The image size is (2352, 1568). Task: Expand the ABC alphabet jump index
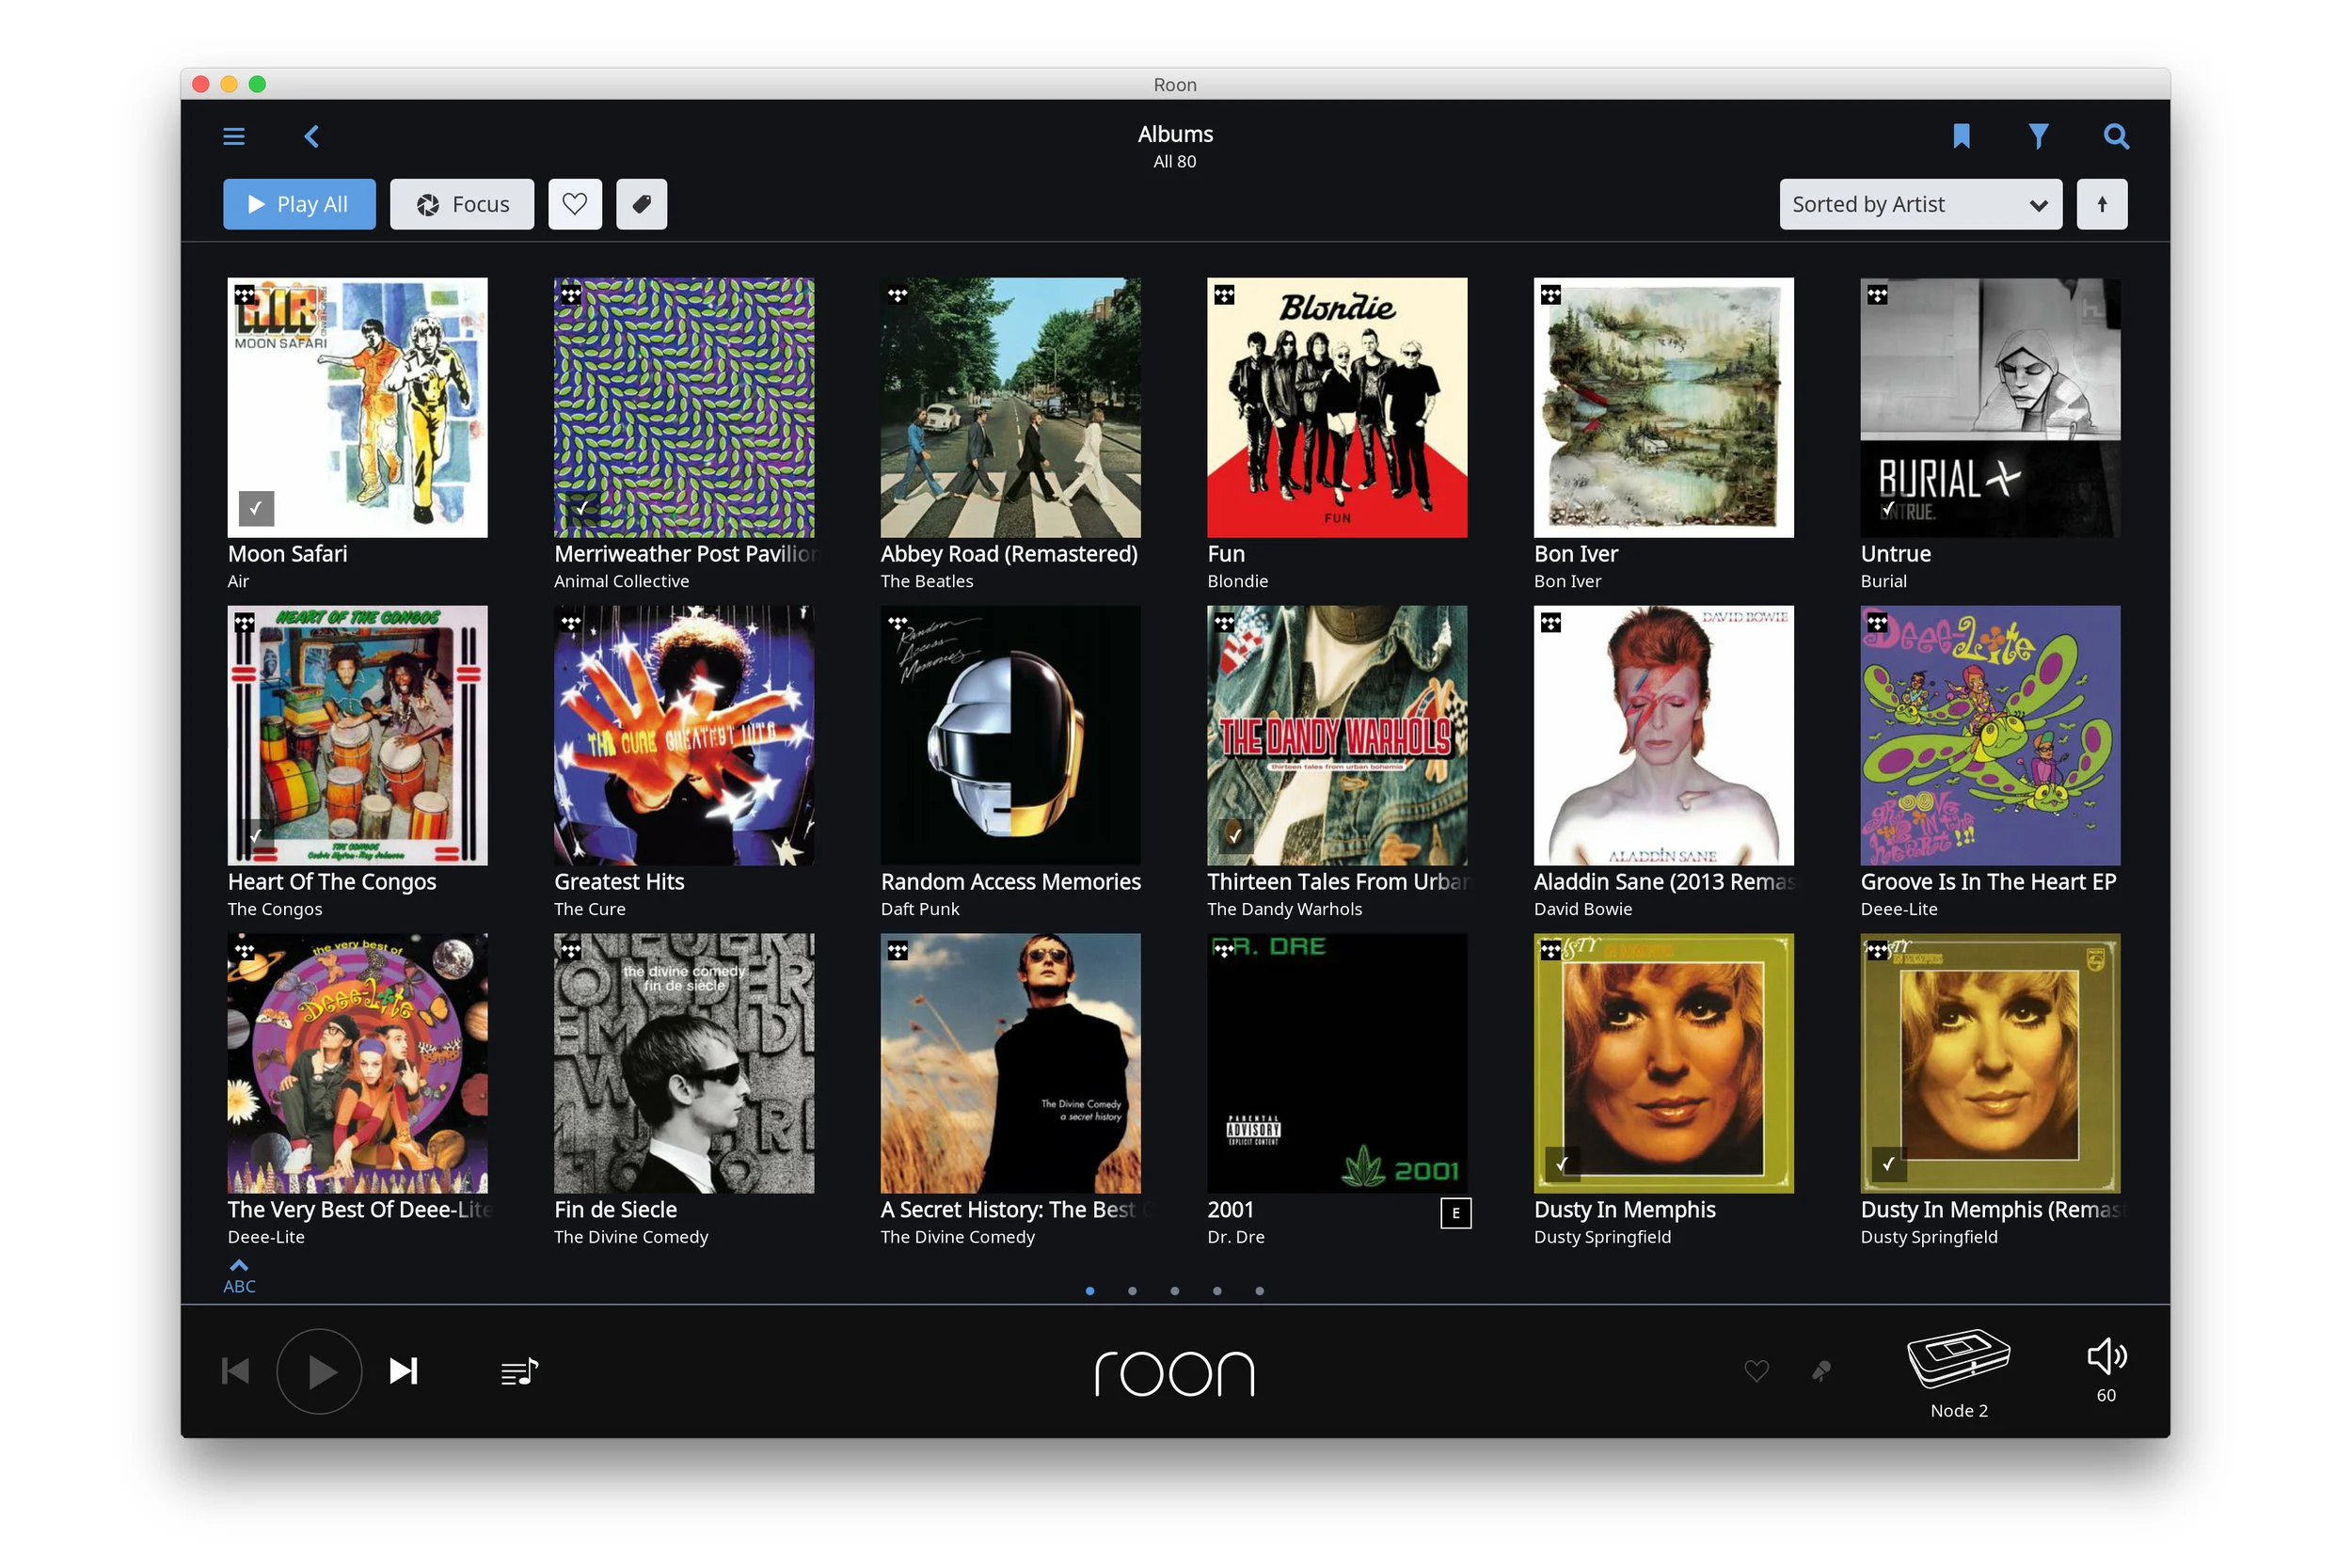pyautogui.click(x=239, y=1277)
